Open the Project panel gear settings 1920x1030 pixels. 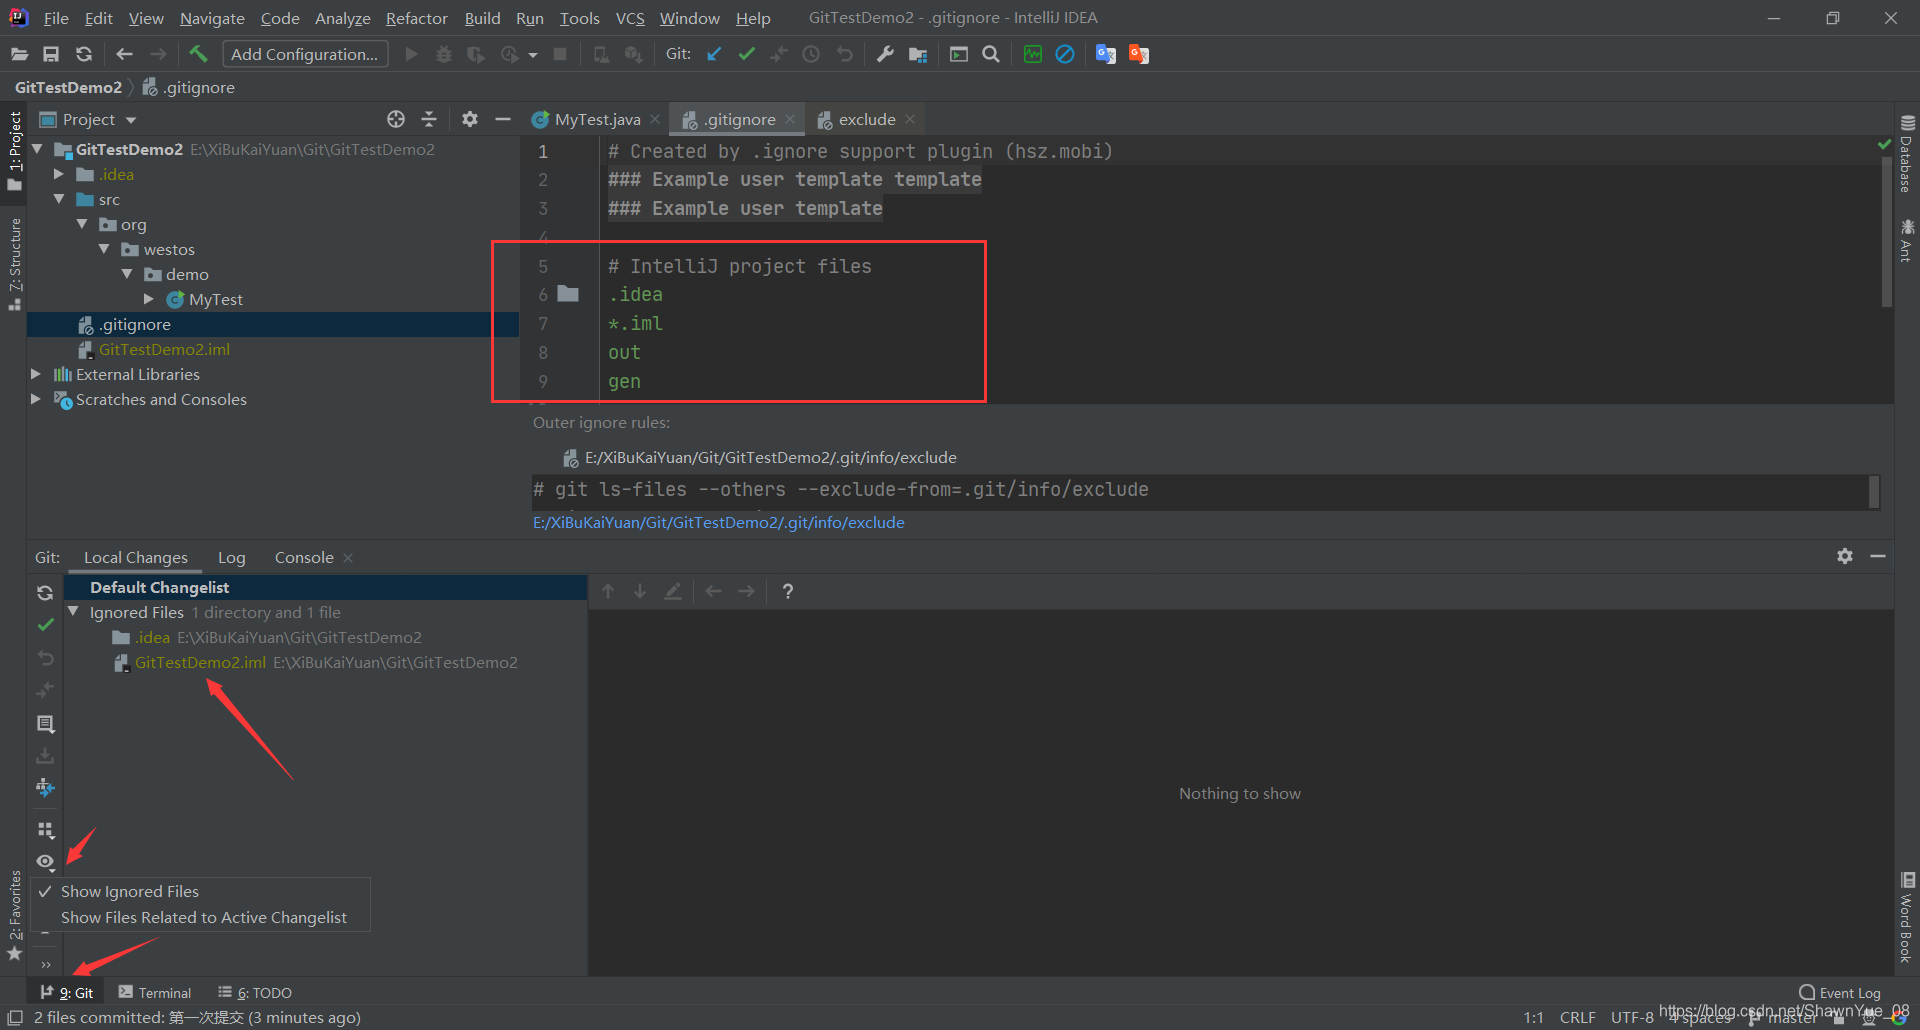pos(470,119)
